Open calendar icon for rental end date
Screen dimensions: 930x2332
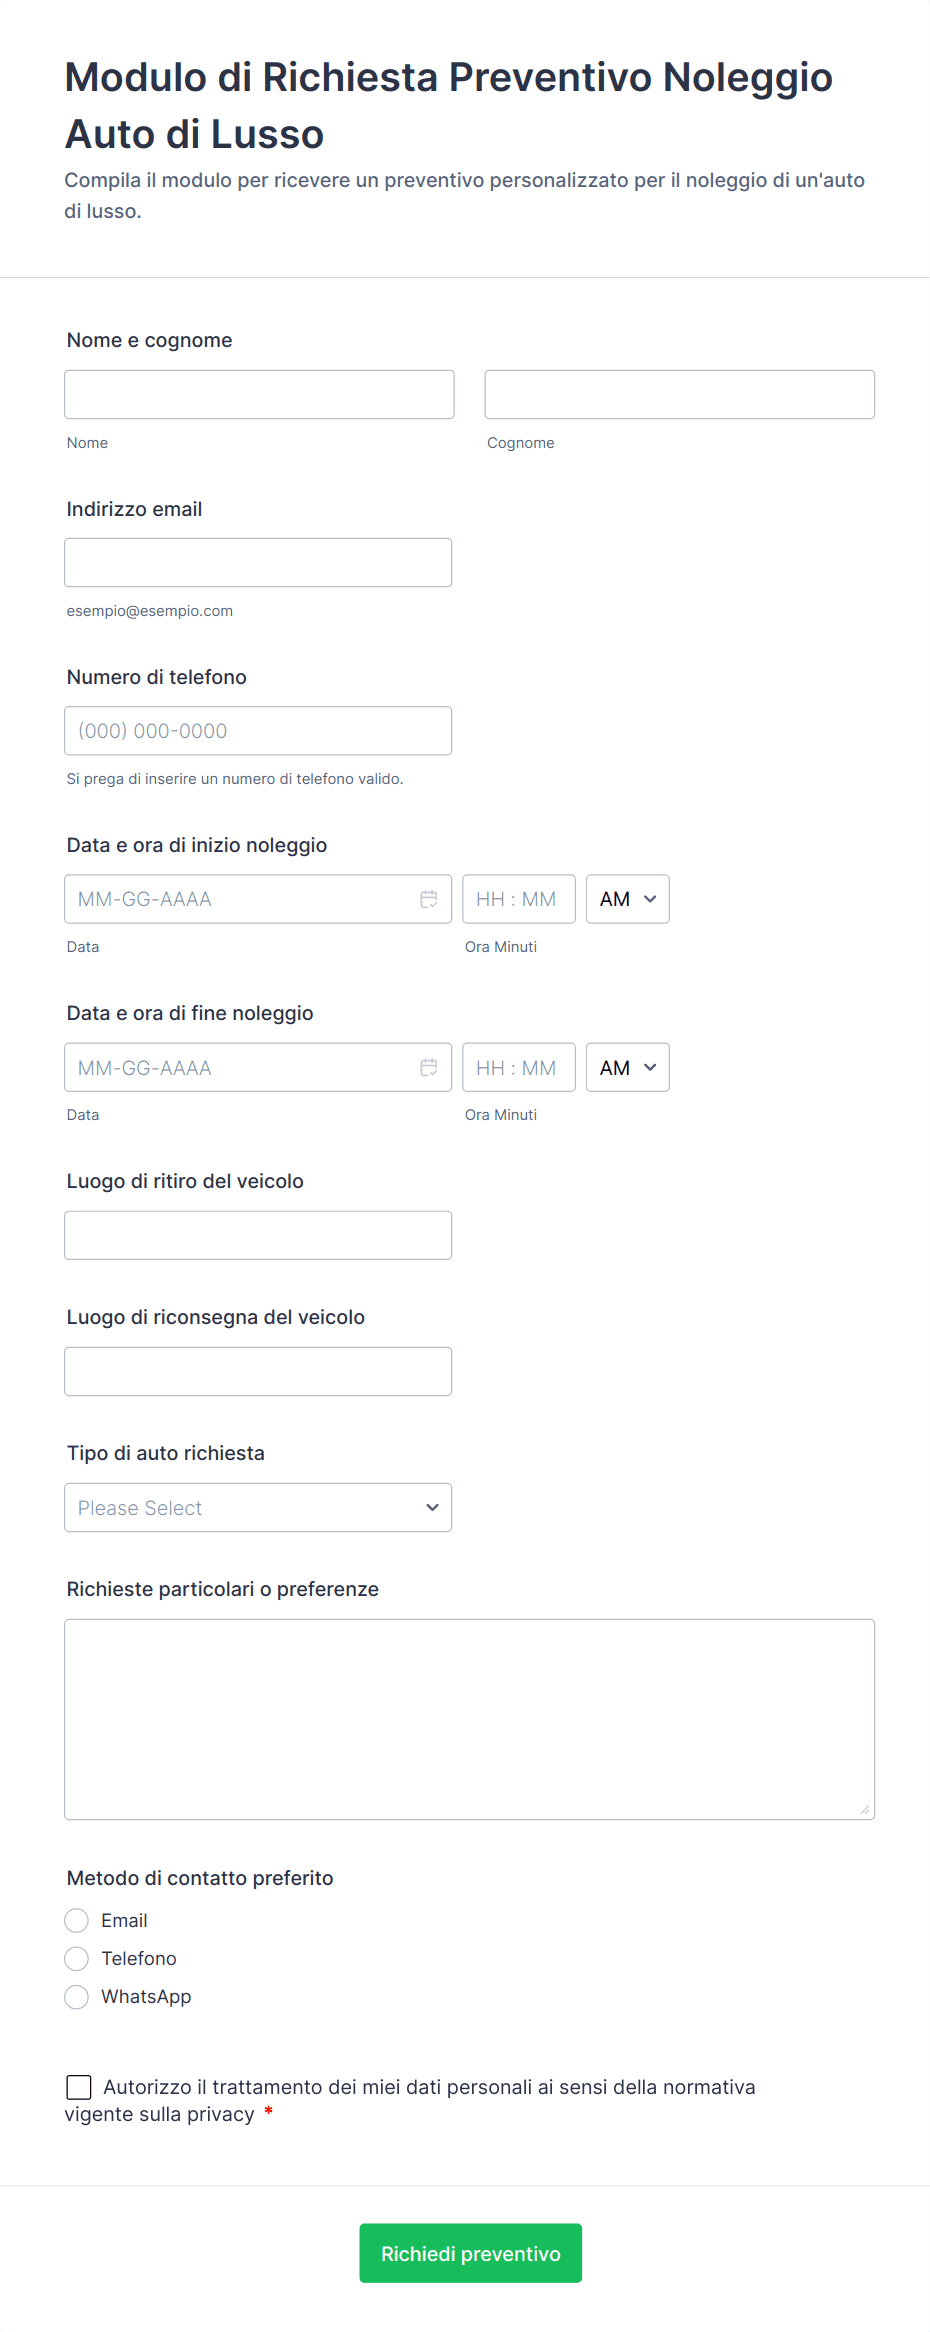point(429,1067)
